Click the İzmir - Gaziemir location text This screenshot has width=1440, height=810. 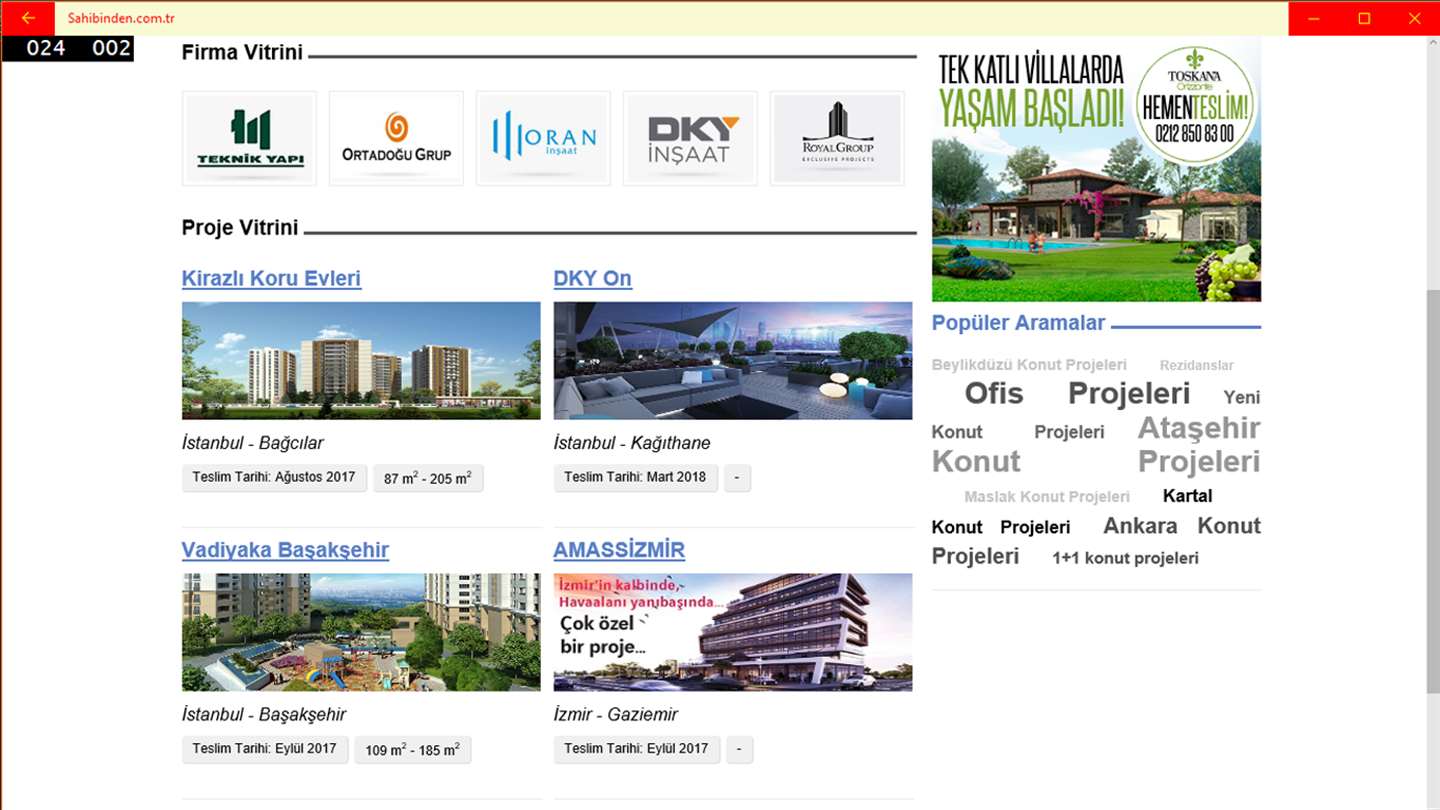click(616, 715)
